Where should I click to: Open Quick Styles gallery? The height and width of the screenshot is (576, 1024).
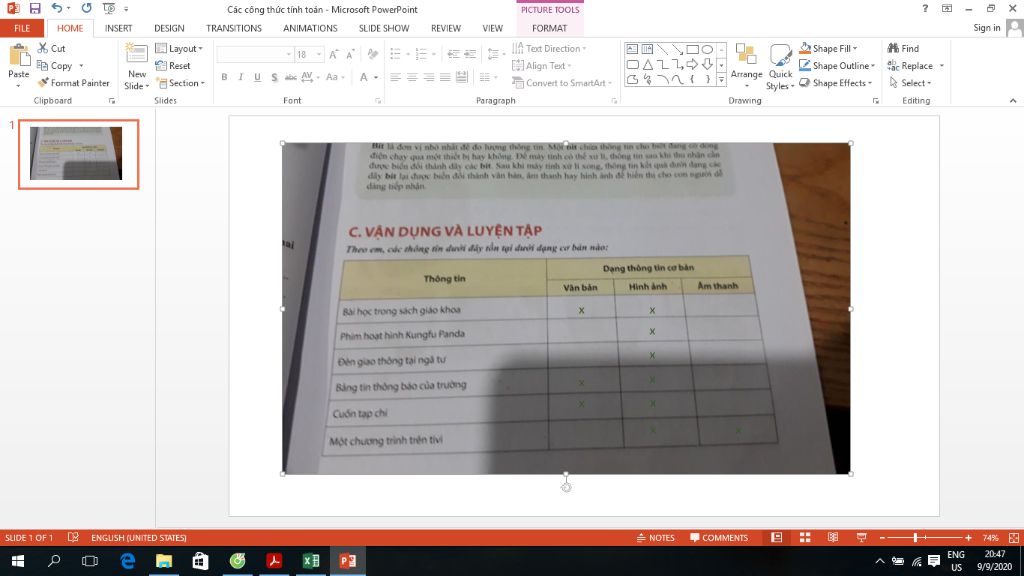(x=780, y=66)
